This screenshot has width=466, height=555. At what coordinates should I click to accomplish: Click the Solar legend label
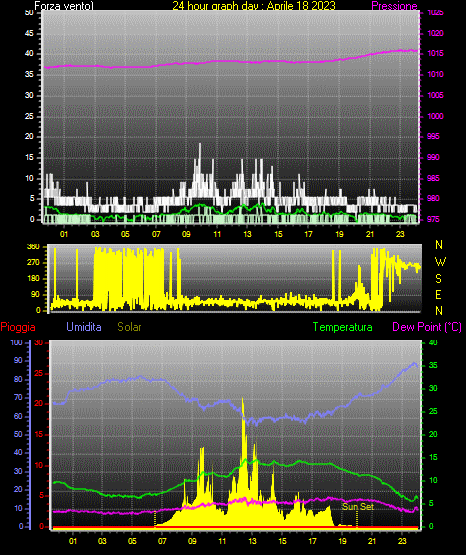tap(130, 327)
